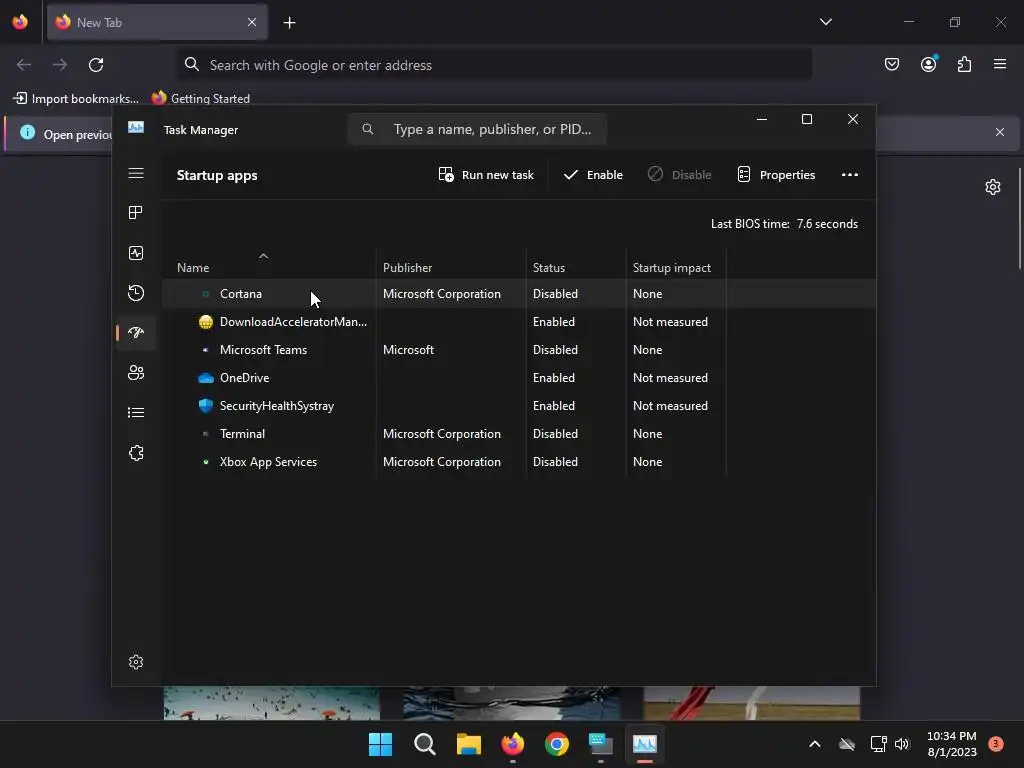Click Import bookmarks link in Firefox

tap(76, 99)
